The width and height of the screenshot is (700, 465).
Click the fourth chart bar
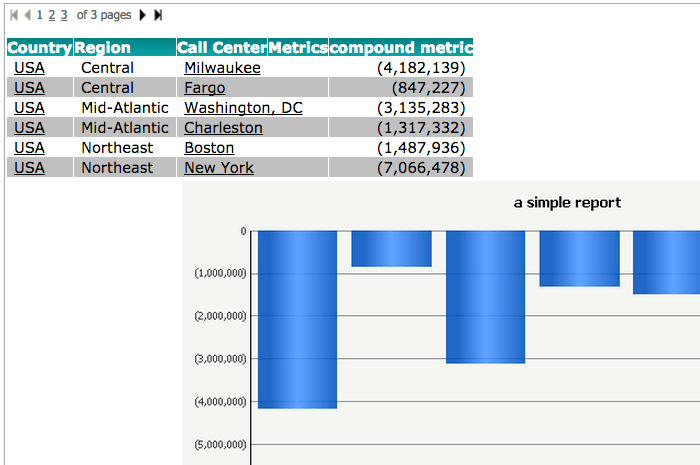point(579,258)
